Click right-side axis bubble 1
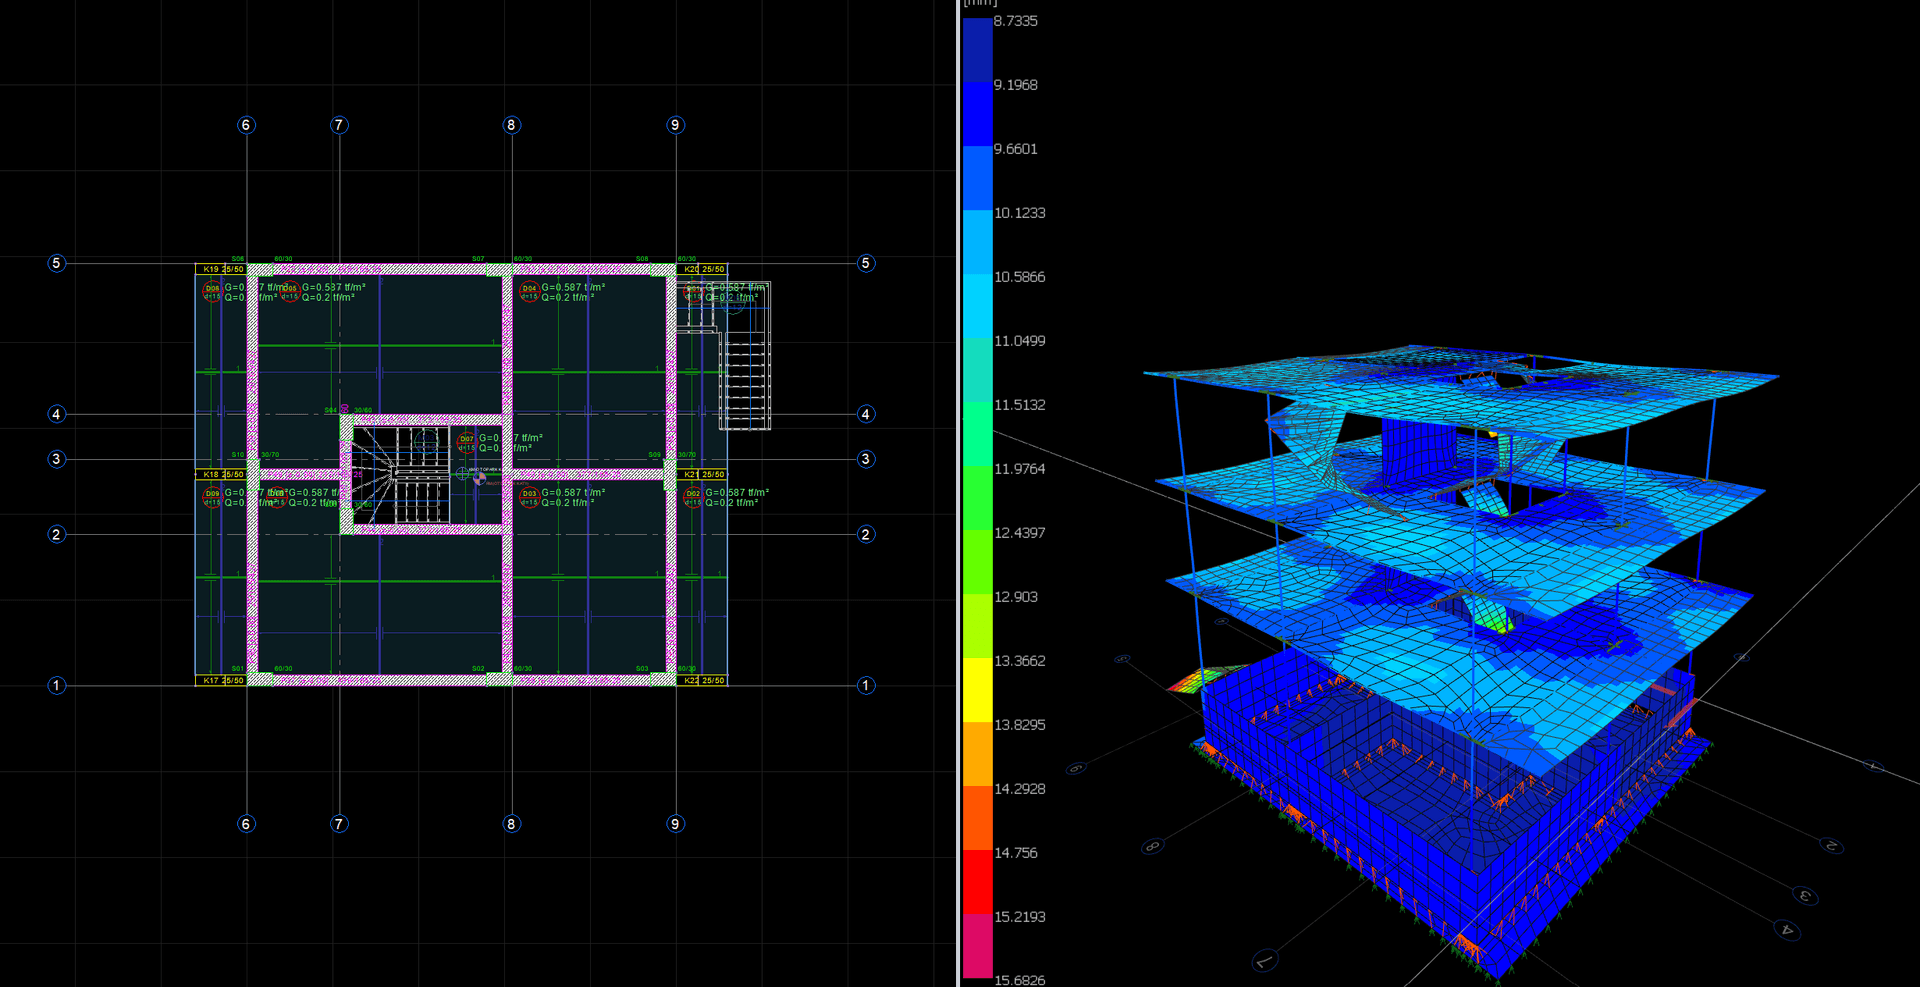 866,685
